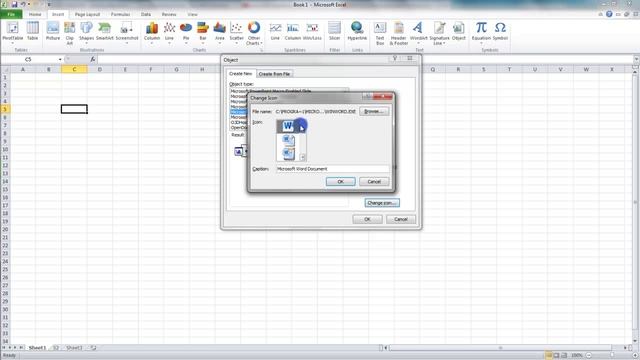
Task: Click Cancel in the Change Icon dialog
Action: 374,182
